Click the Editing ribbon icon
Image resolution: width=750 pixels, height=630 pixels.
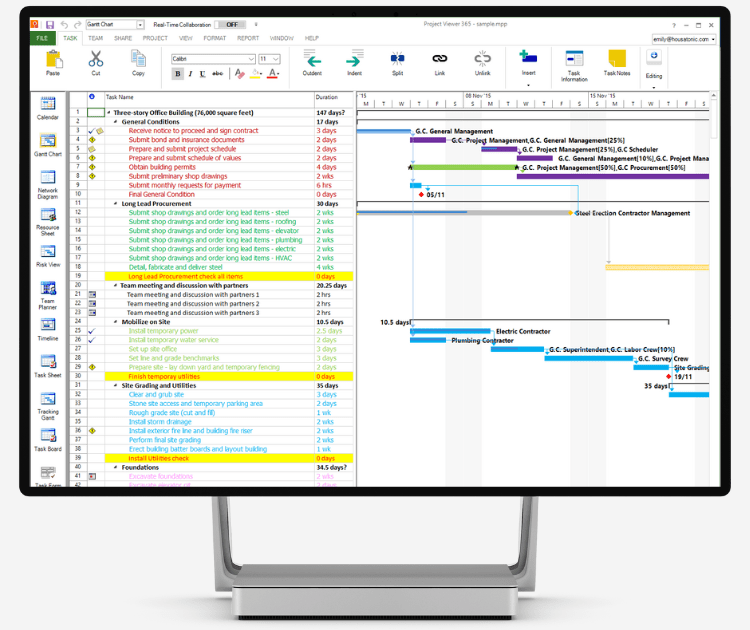[653, 56]
